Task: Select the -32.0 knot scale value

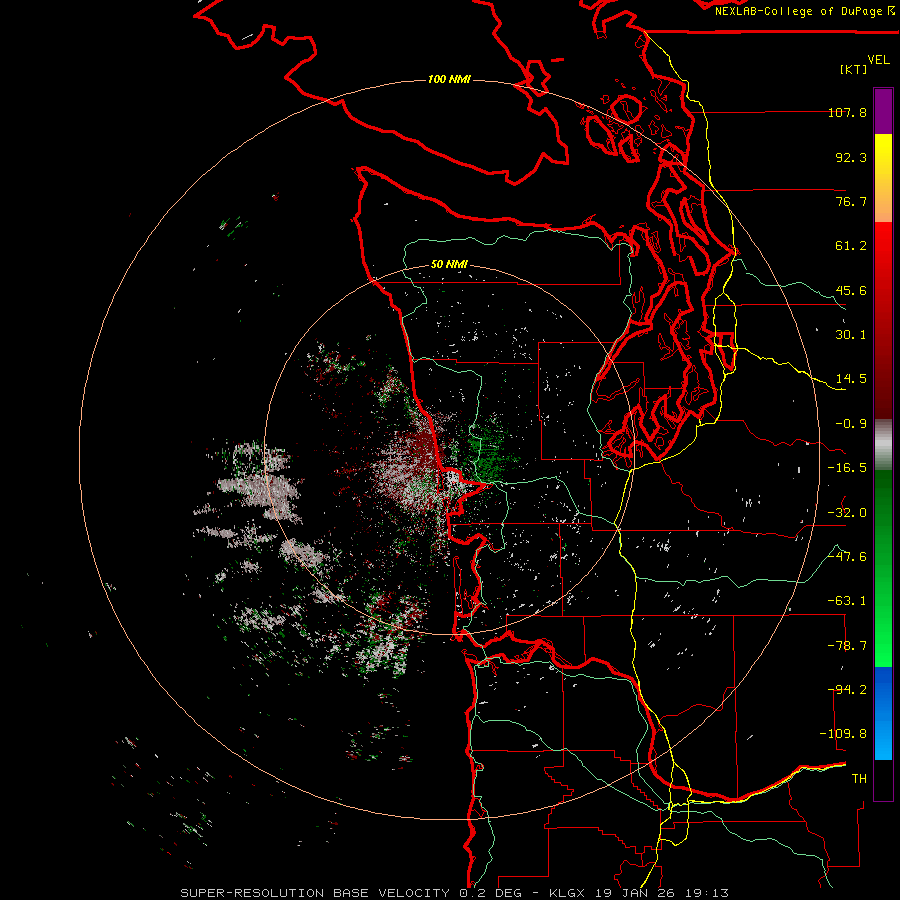Action: [847, 513]
